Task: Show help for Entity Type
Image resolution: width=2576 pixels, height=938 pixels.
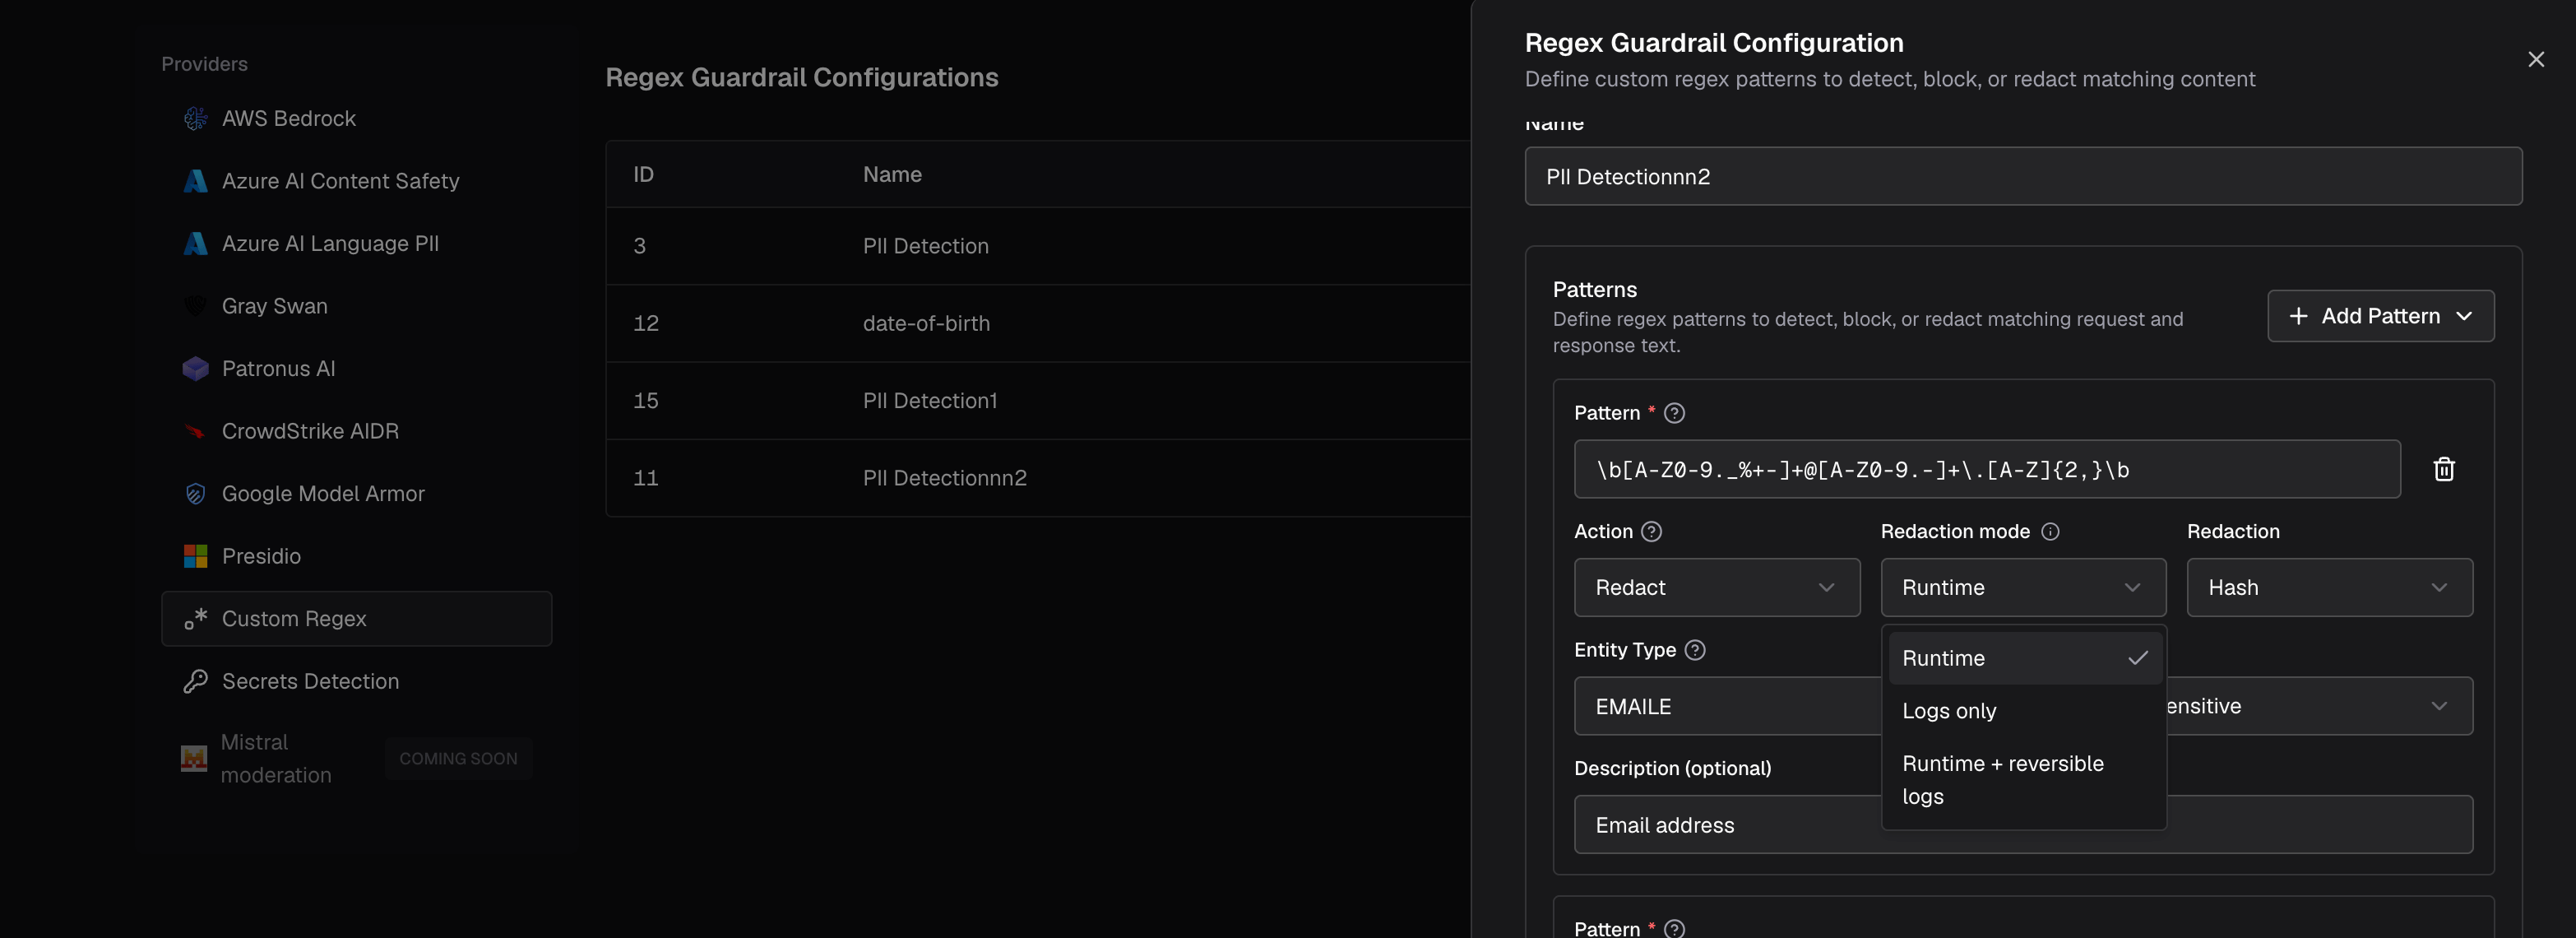Action: tap(1694, 650)
